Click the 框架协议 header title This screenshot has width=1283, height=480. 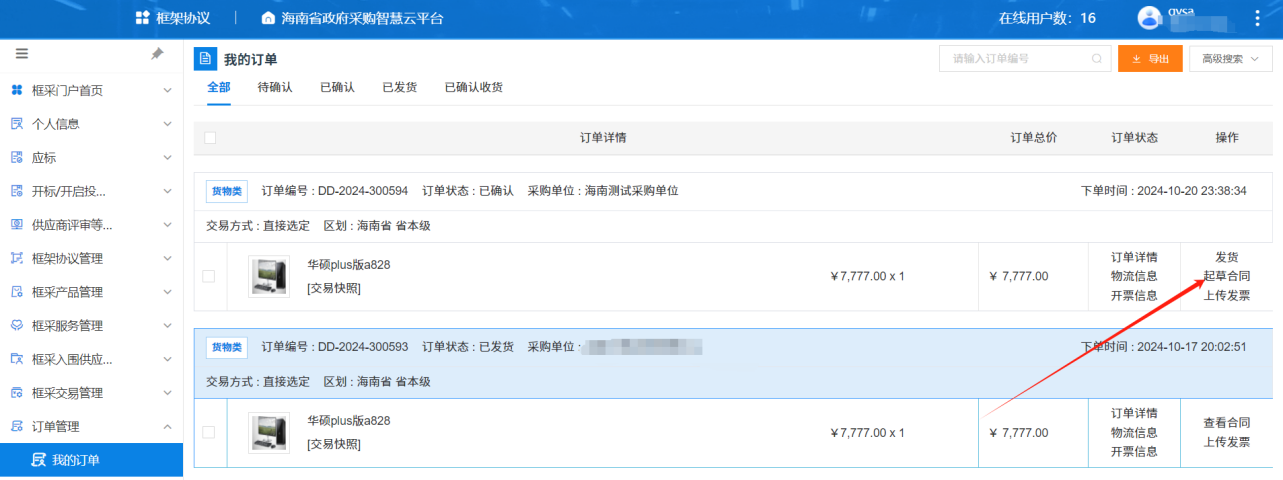[x=184, y=18]
